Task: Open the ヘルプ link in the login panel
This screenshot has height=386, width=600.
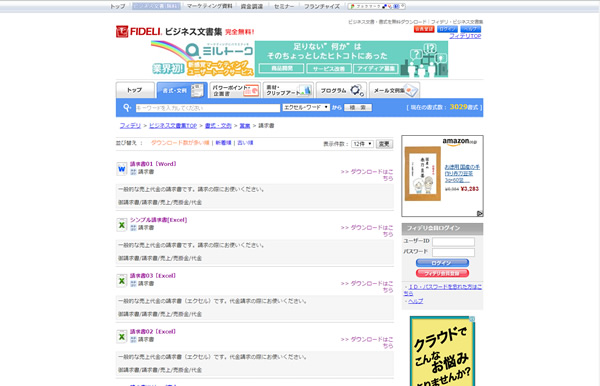Action: click(x=416, y=301)
